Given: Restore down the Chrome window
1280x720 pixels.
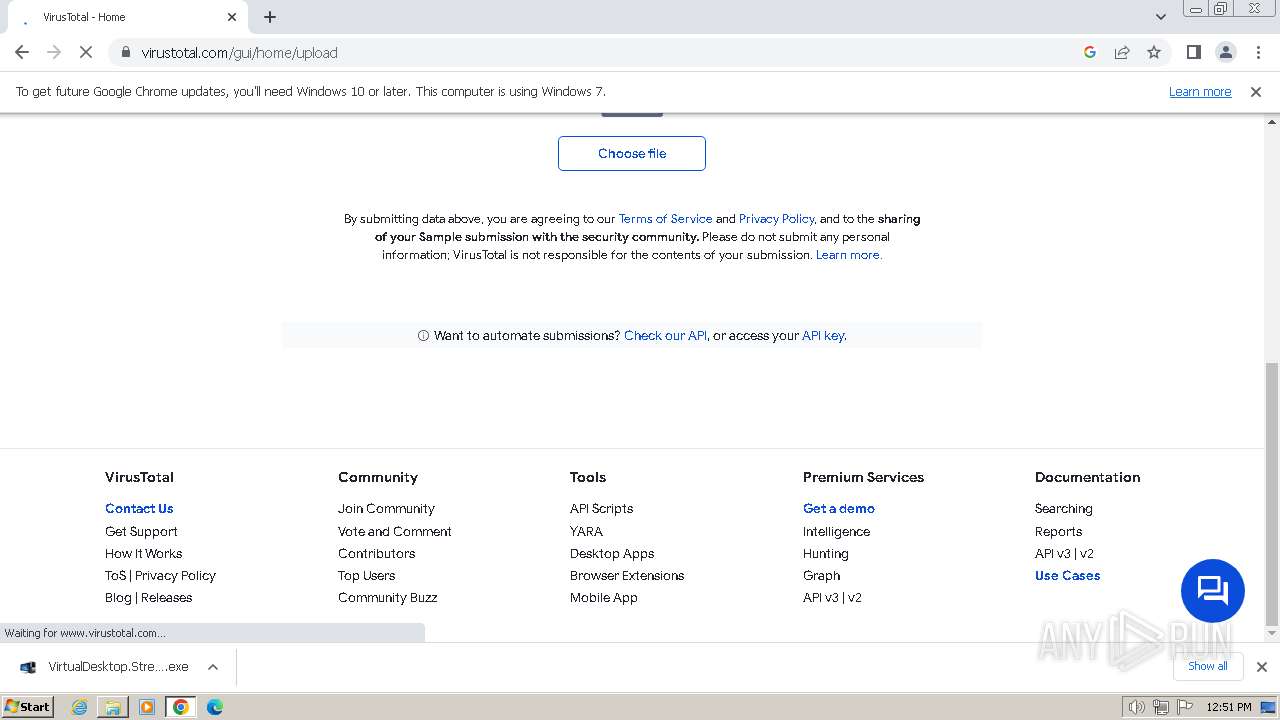Looking at the screenshot, I should 1221,9.
